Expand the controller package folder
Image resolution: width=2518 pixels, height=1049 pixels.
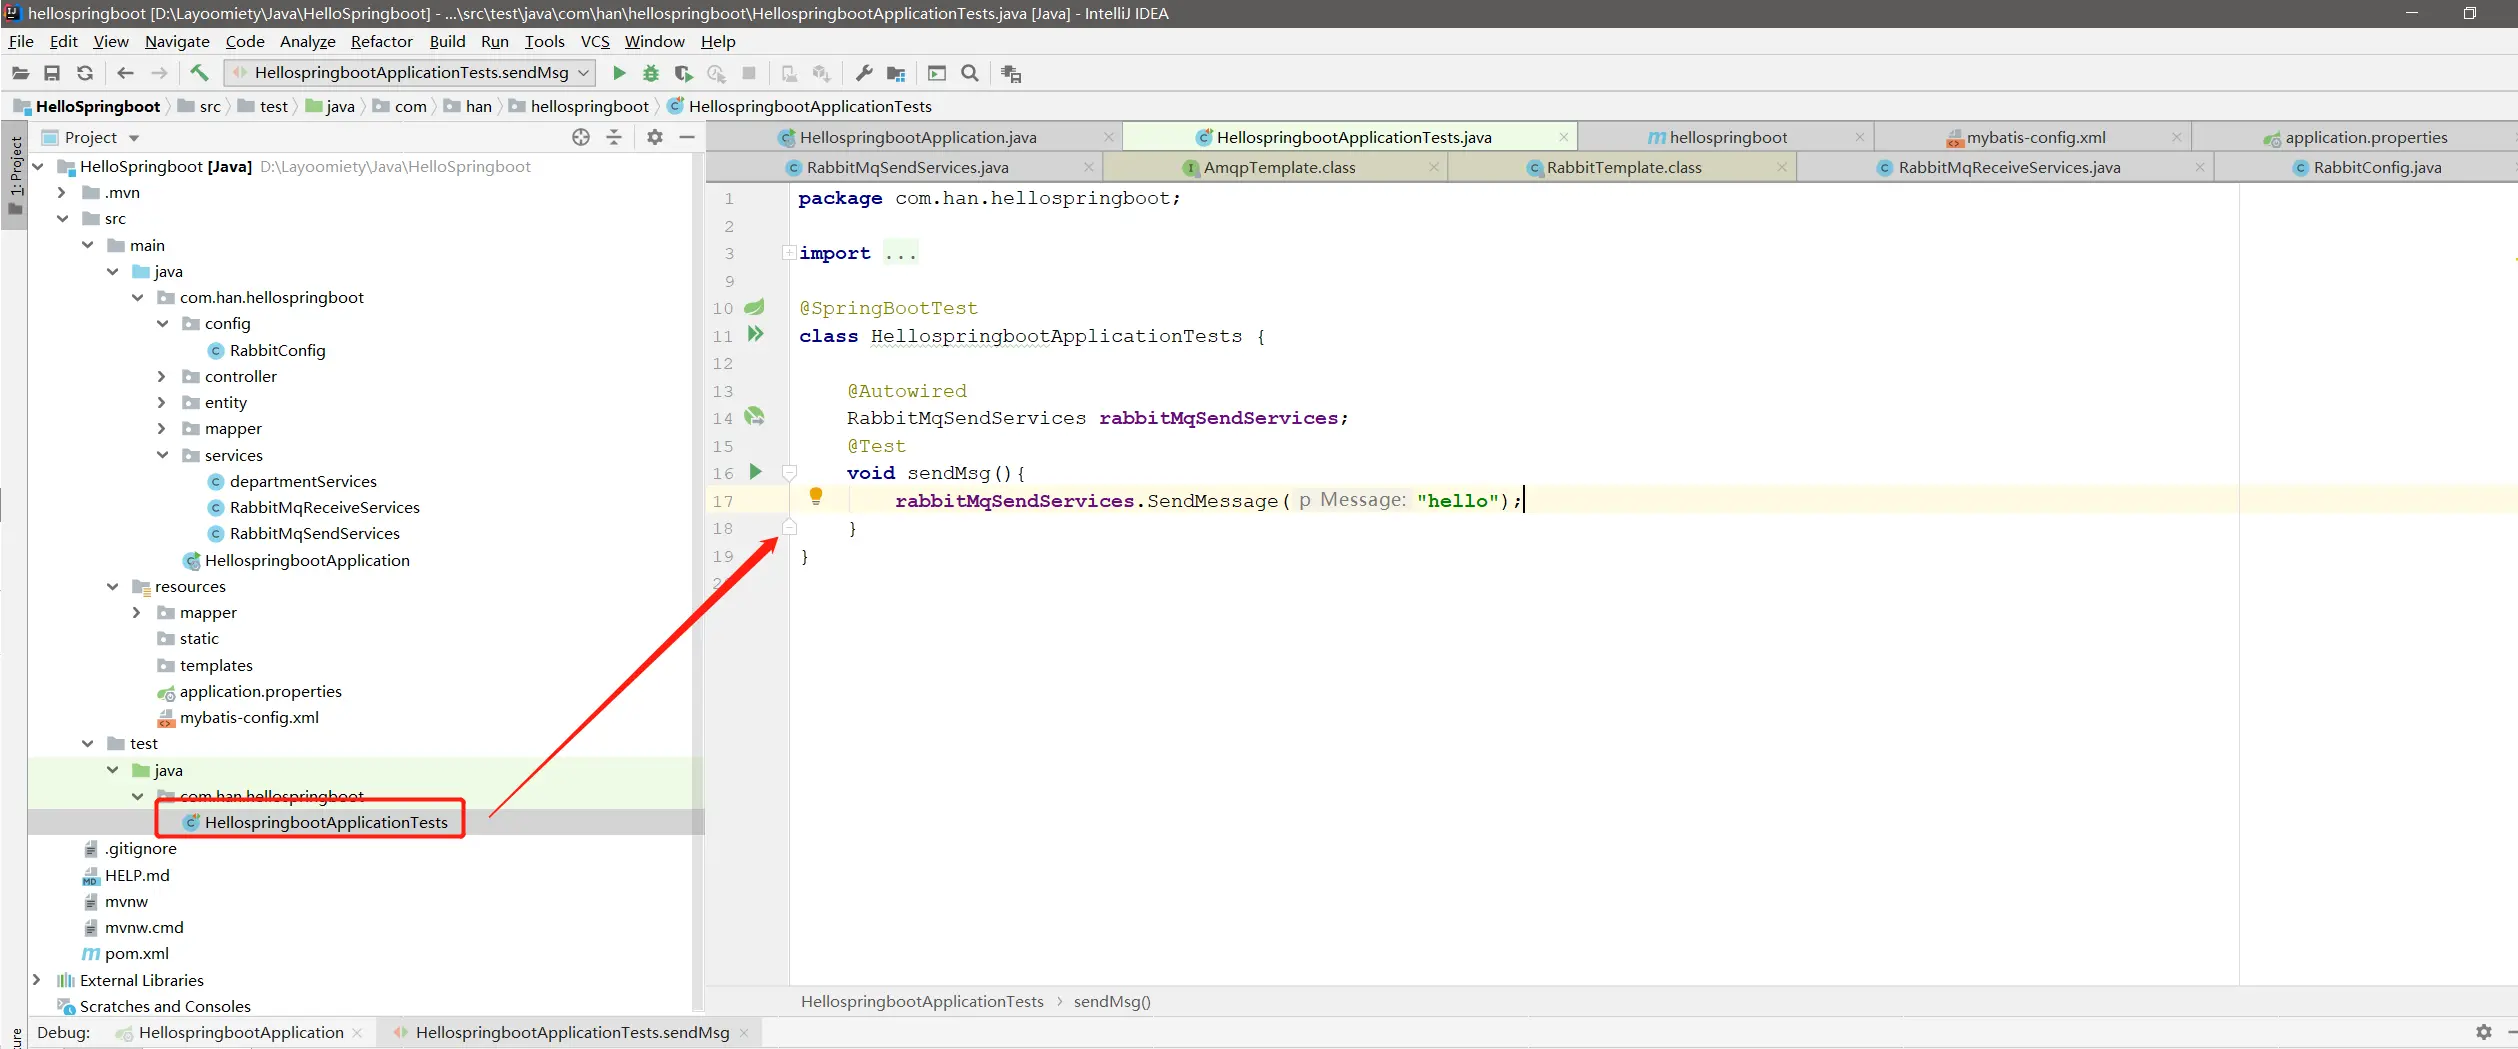162,376
